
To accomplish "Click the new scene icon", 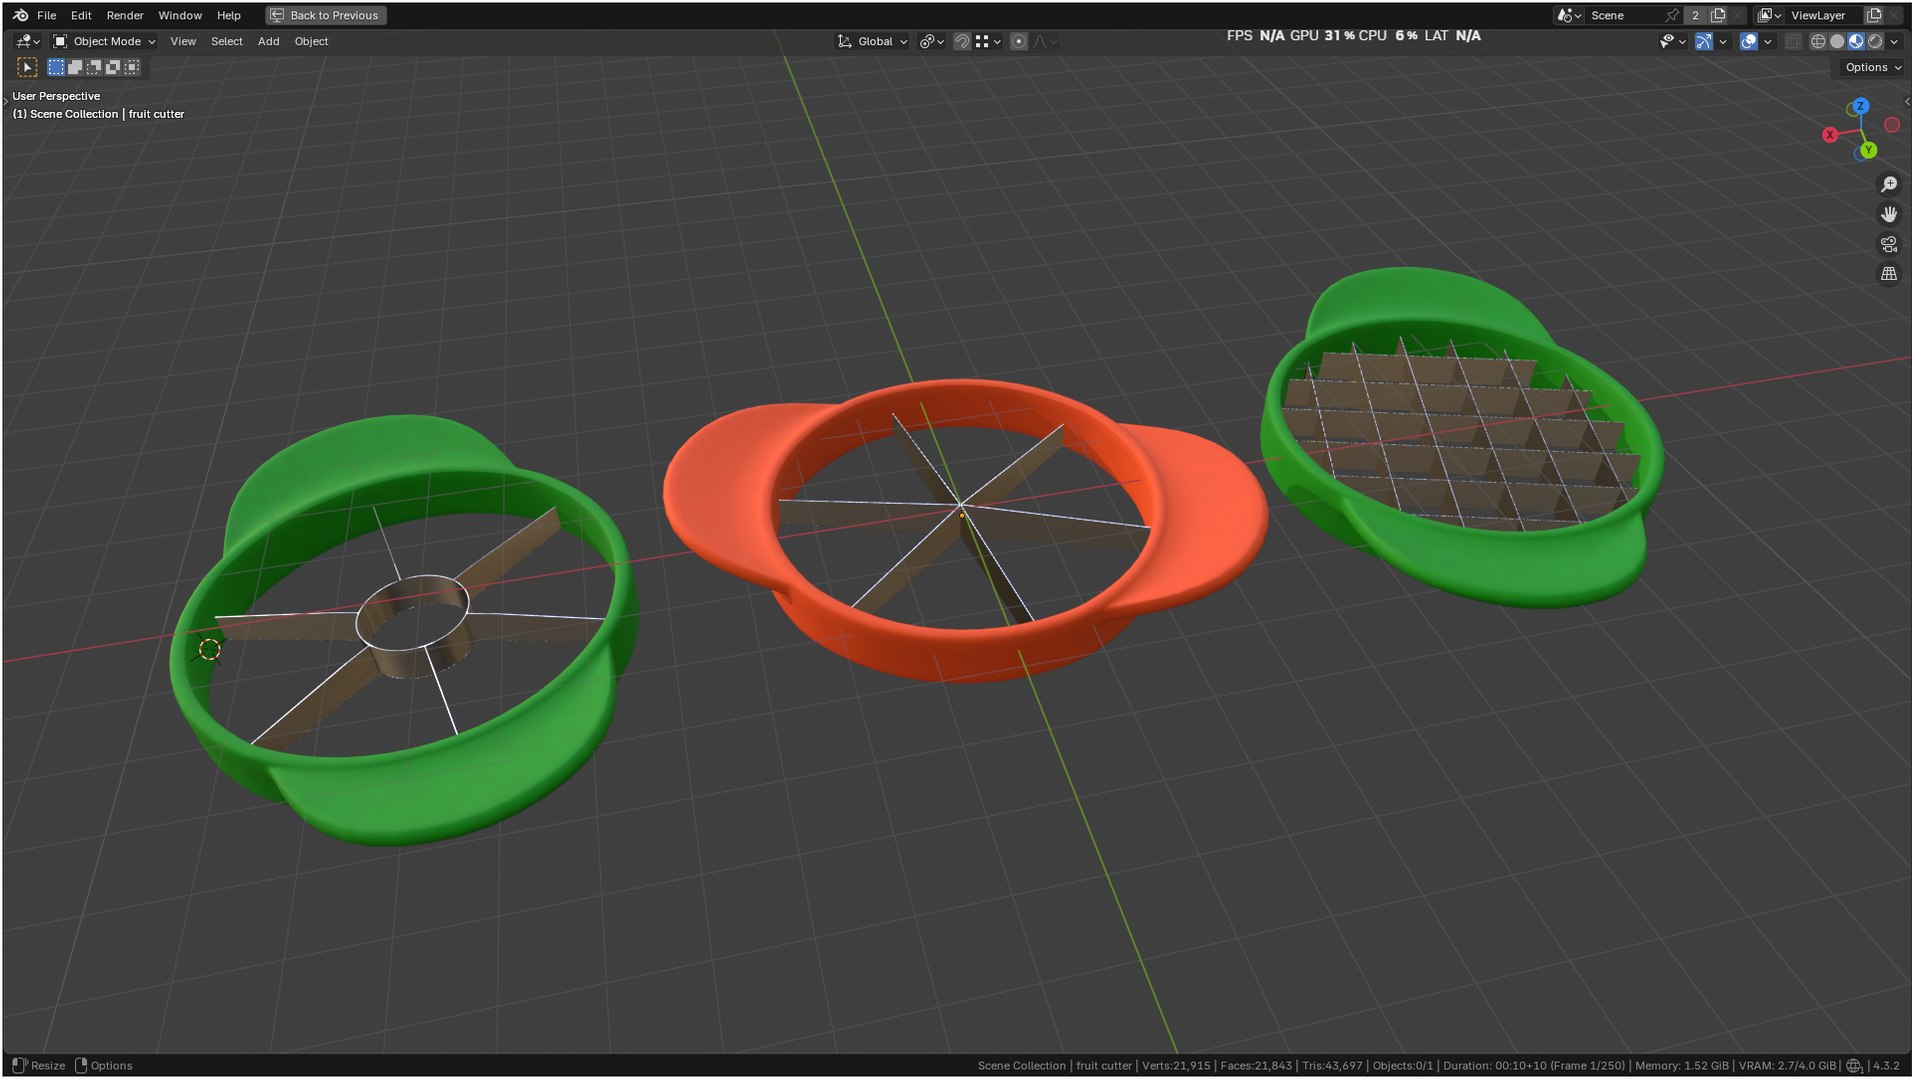I will (1718, 15).
